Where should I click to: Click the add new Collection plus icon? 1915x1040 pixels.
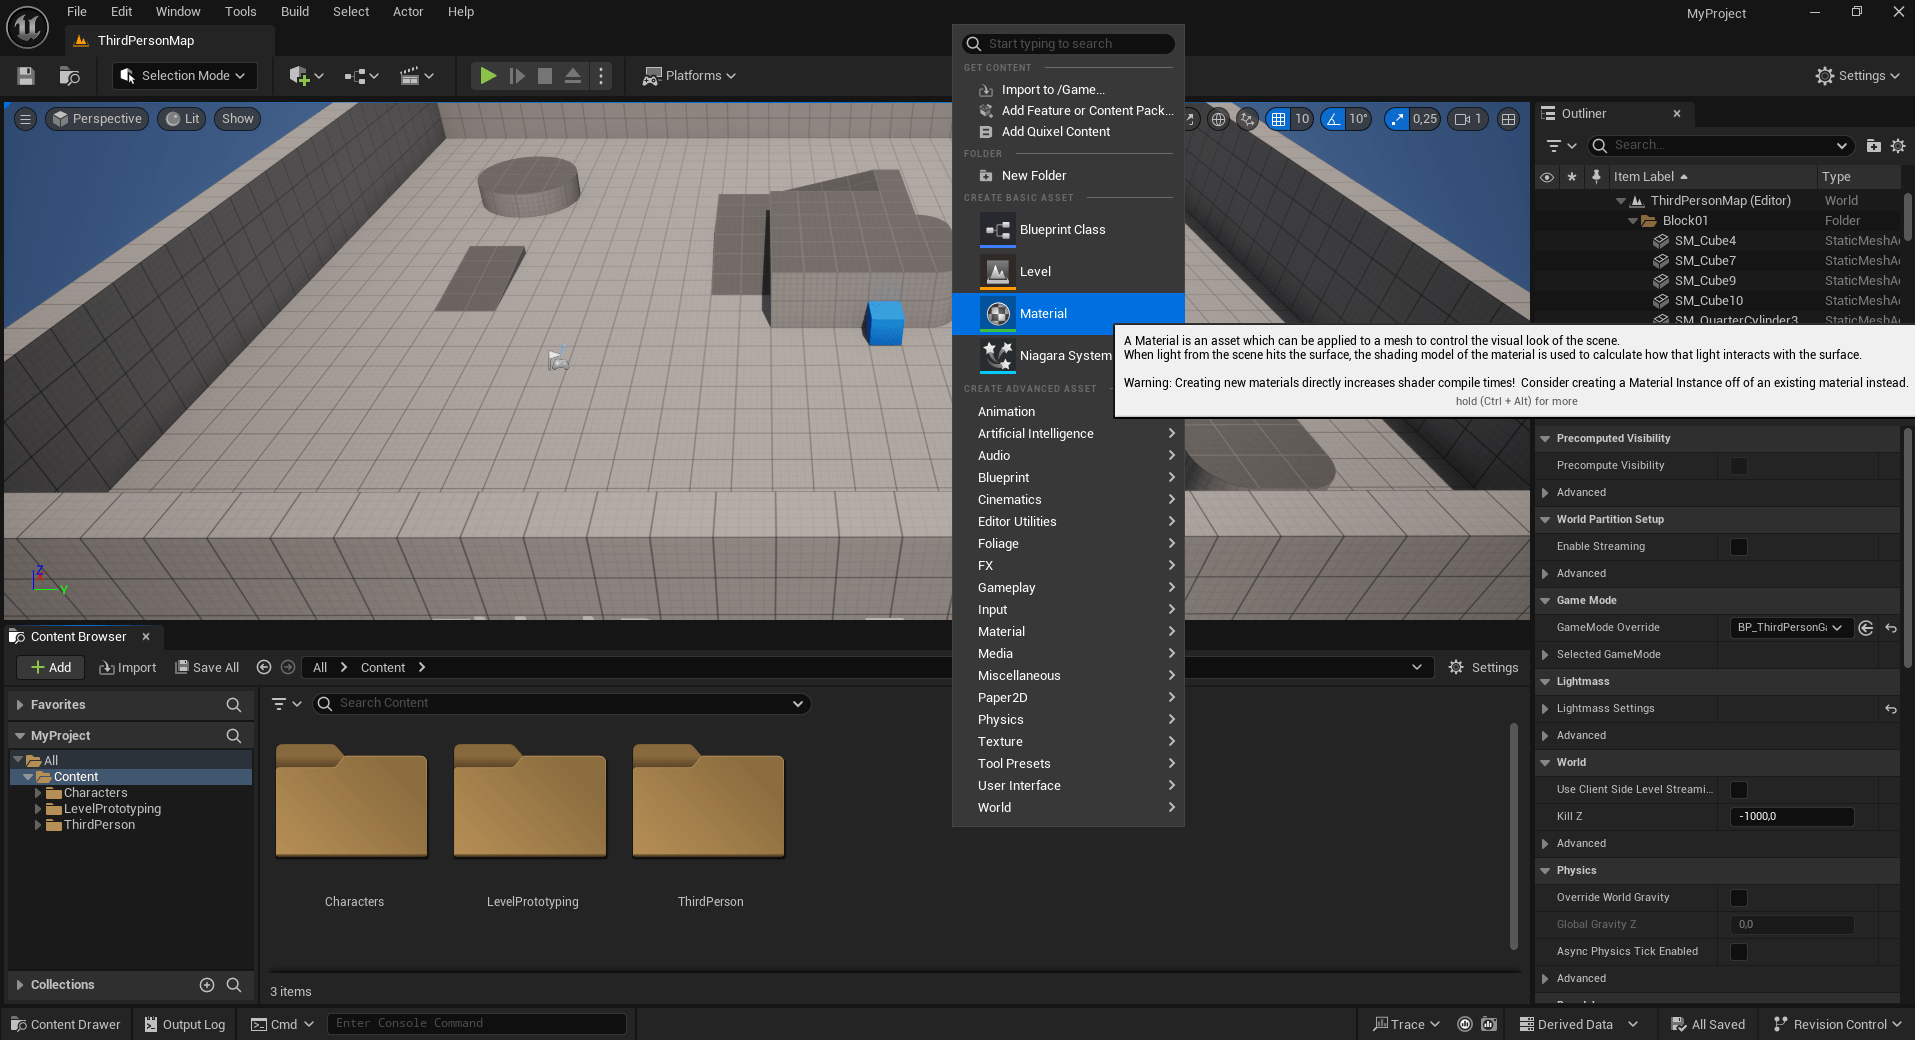tap(207, 985)
